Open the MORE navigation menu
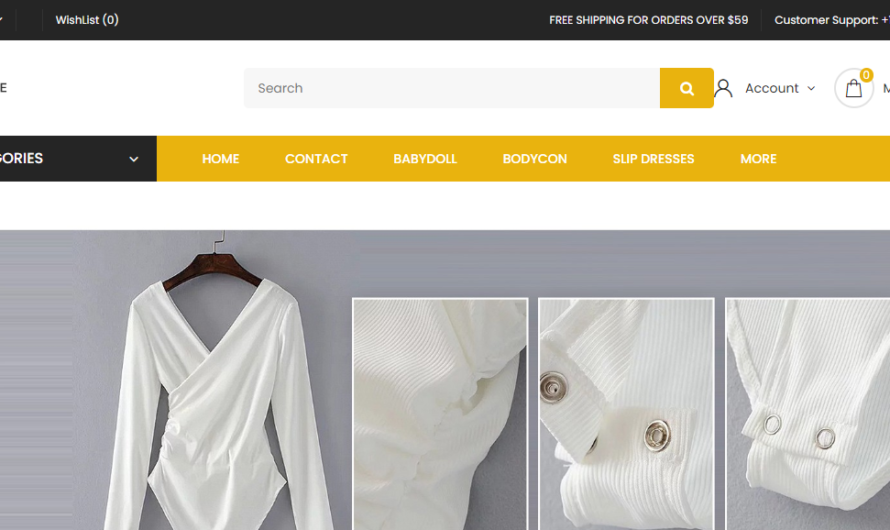890x530 pixels. click(758, 159)
